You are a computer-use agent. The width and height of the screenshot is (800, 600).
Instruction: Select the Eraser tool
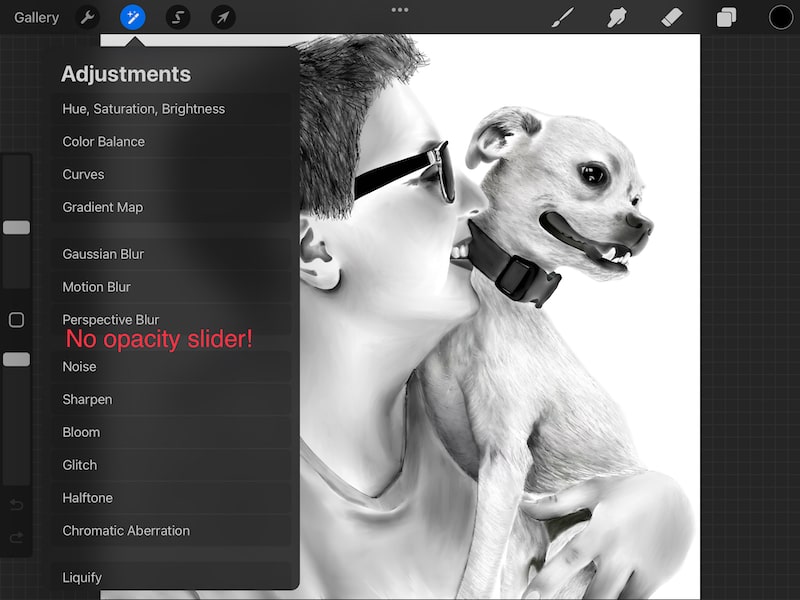click(672, 17)
